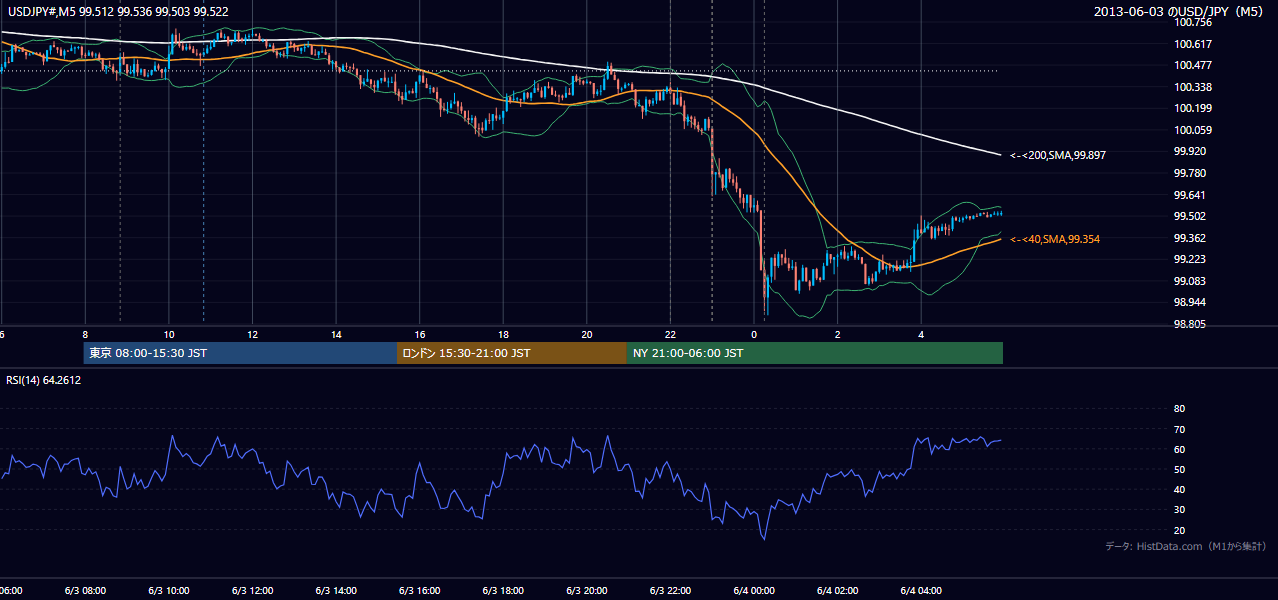Click price axis label 100.338
The image size is (1278, 600).
(1193, 87)
